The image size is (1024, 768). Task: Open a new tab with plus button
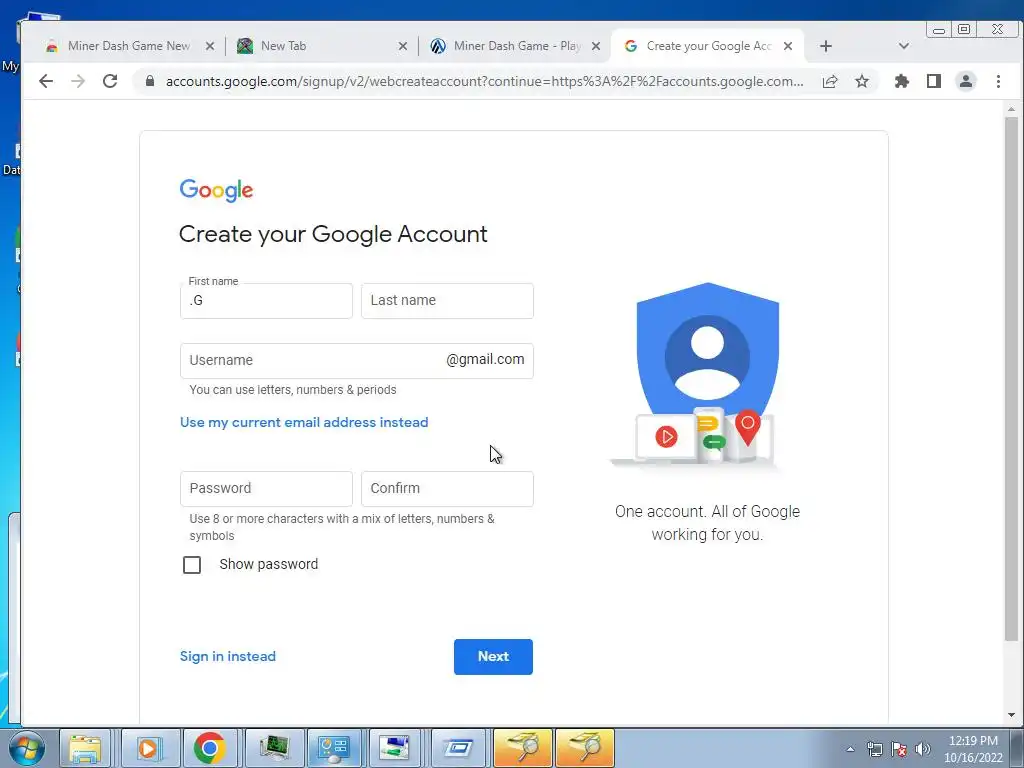point(825,46)
